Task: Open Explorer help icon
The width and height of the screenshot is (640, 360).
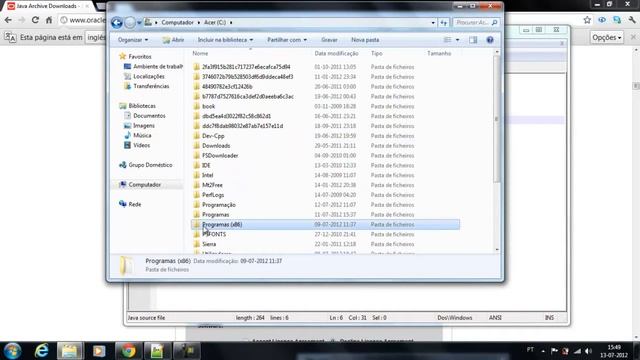Action: click(490, 40)
